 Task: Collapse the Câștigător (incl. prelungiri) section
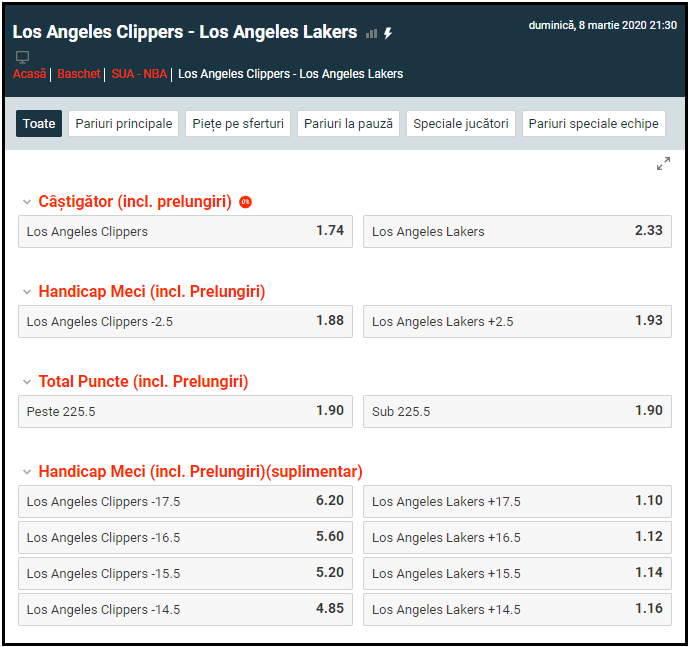tap(27, 202)
